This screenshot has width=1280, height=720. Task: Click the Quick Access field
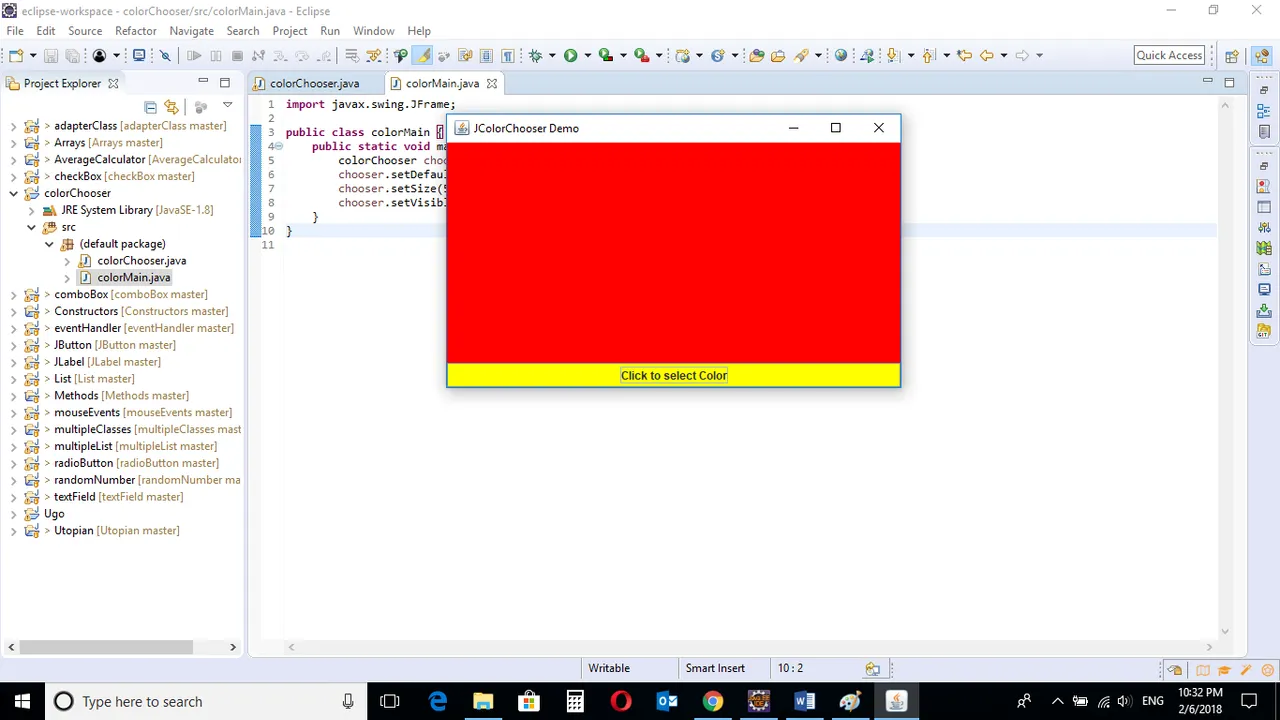1169,55
